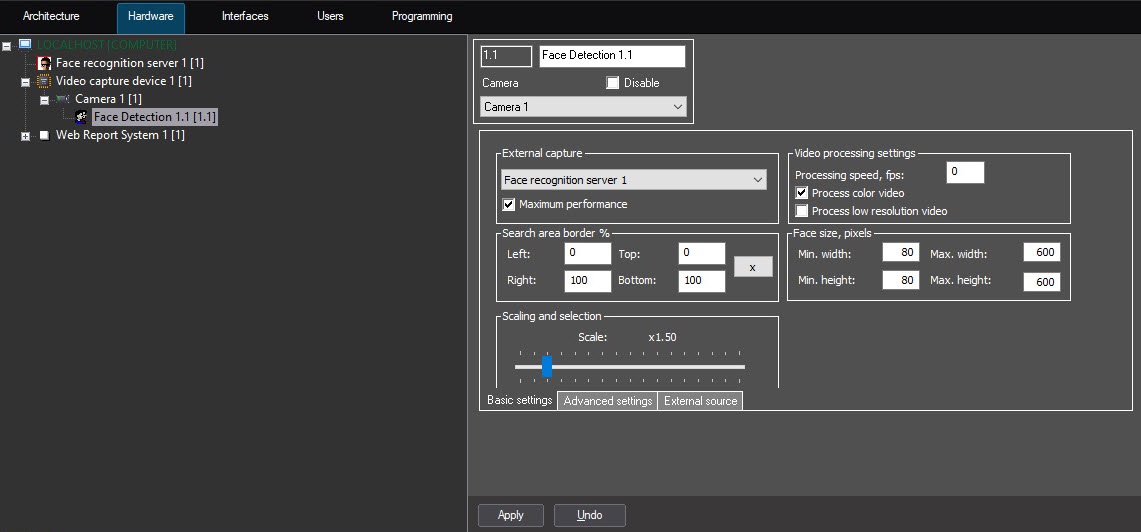Viewport: 1141px width, 532px height.
Task: Click the Face recognition server 1 icon
Action: coord(44,63)
